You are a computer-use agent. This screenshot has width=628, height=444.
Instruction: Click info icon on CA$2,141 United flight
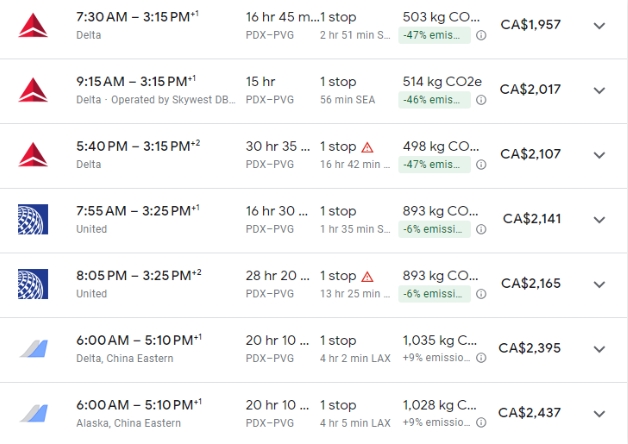point(481,229)
